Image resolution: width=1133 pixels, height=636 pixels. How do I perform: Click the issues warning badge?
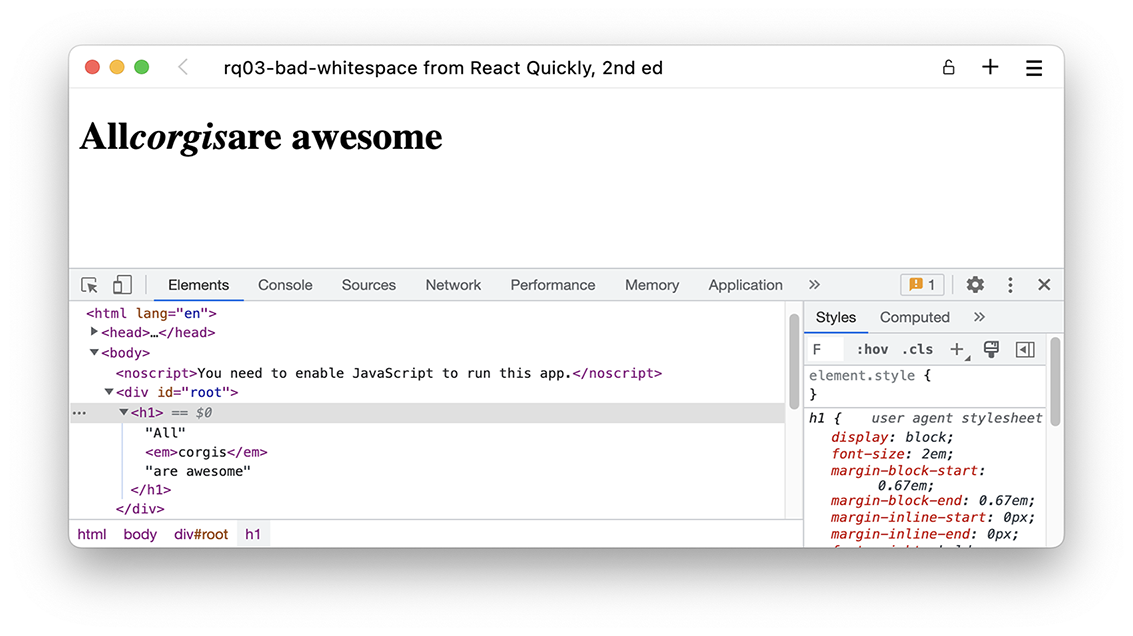[x=922, y=285]
